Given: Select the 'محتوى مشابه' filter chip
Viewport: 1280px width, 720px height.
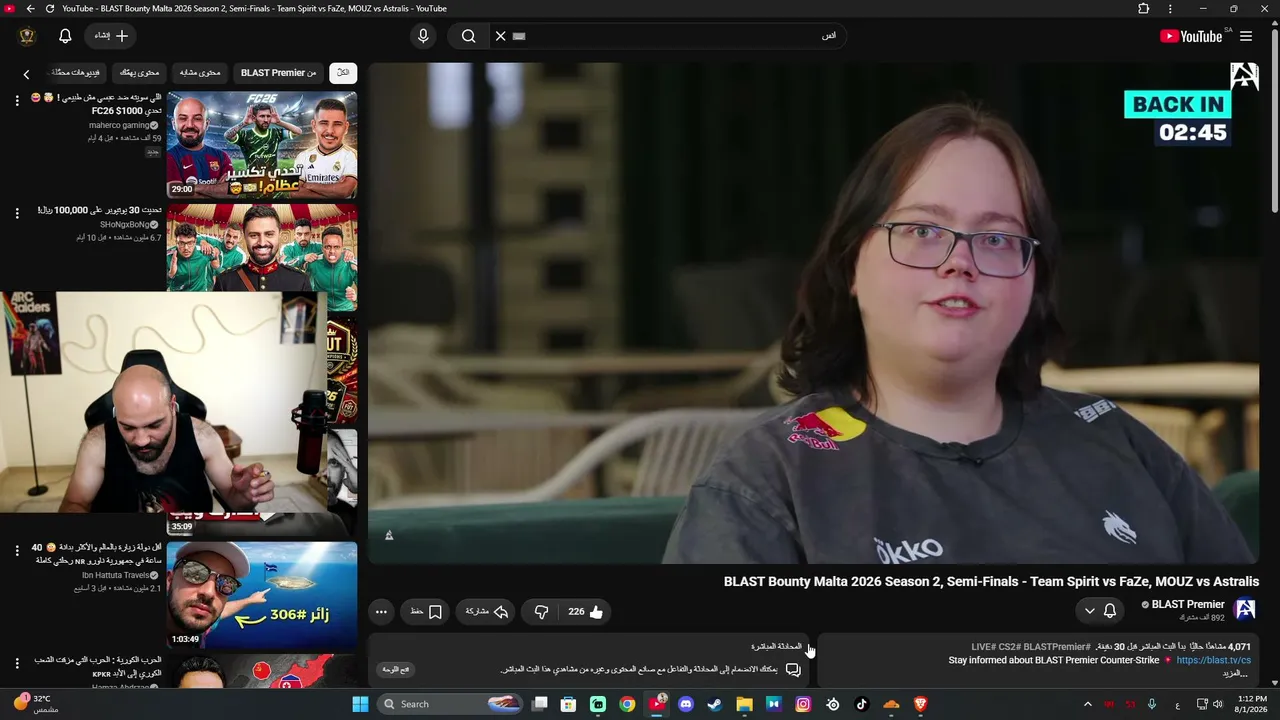Looking at the screenshot, I should tap(200, 73).
